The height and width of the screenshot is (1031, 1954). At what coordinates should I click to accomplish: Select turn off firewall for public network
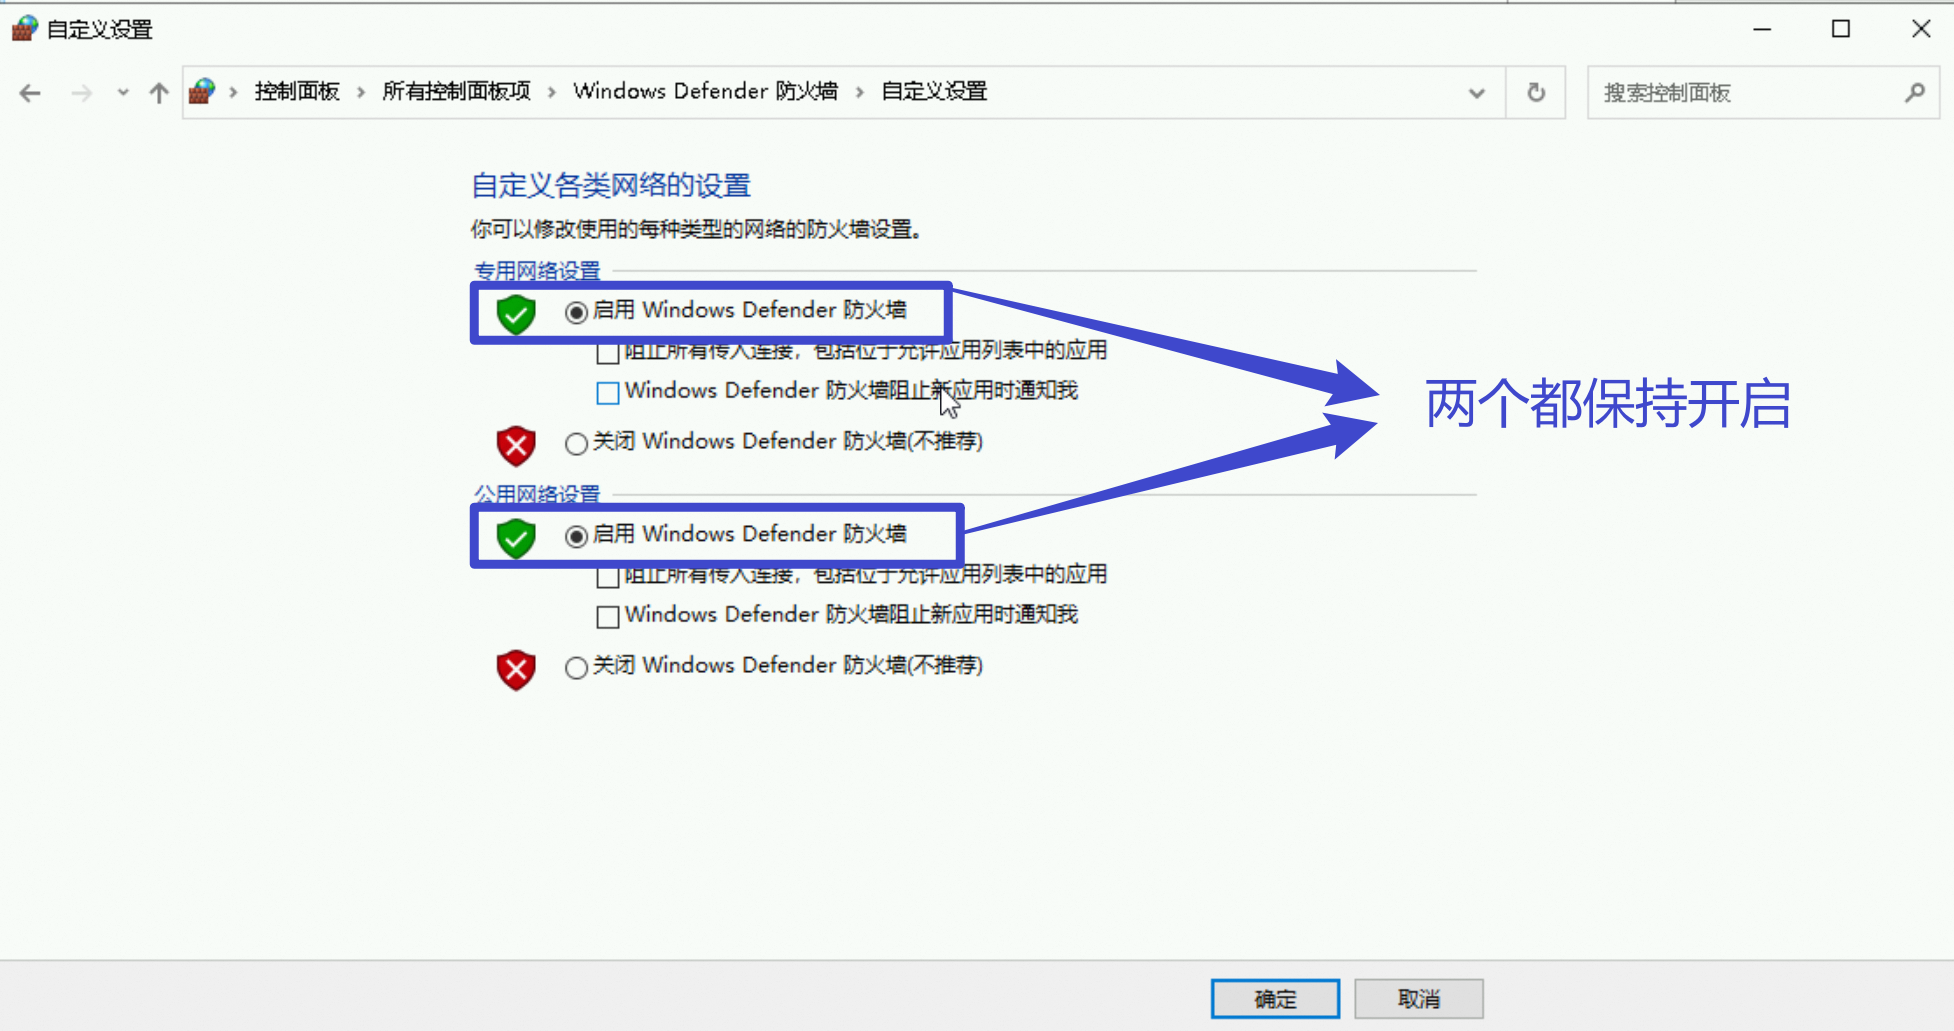coord(576,667)
